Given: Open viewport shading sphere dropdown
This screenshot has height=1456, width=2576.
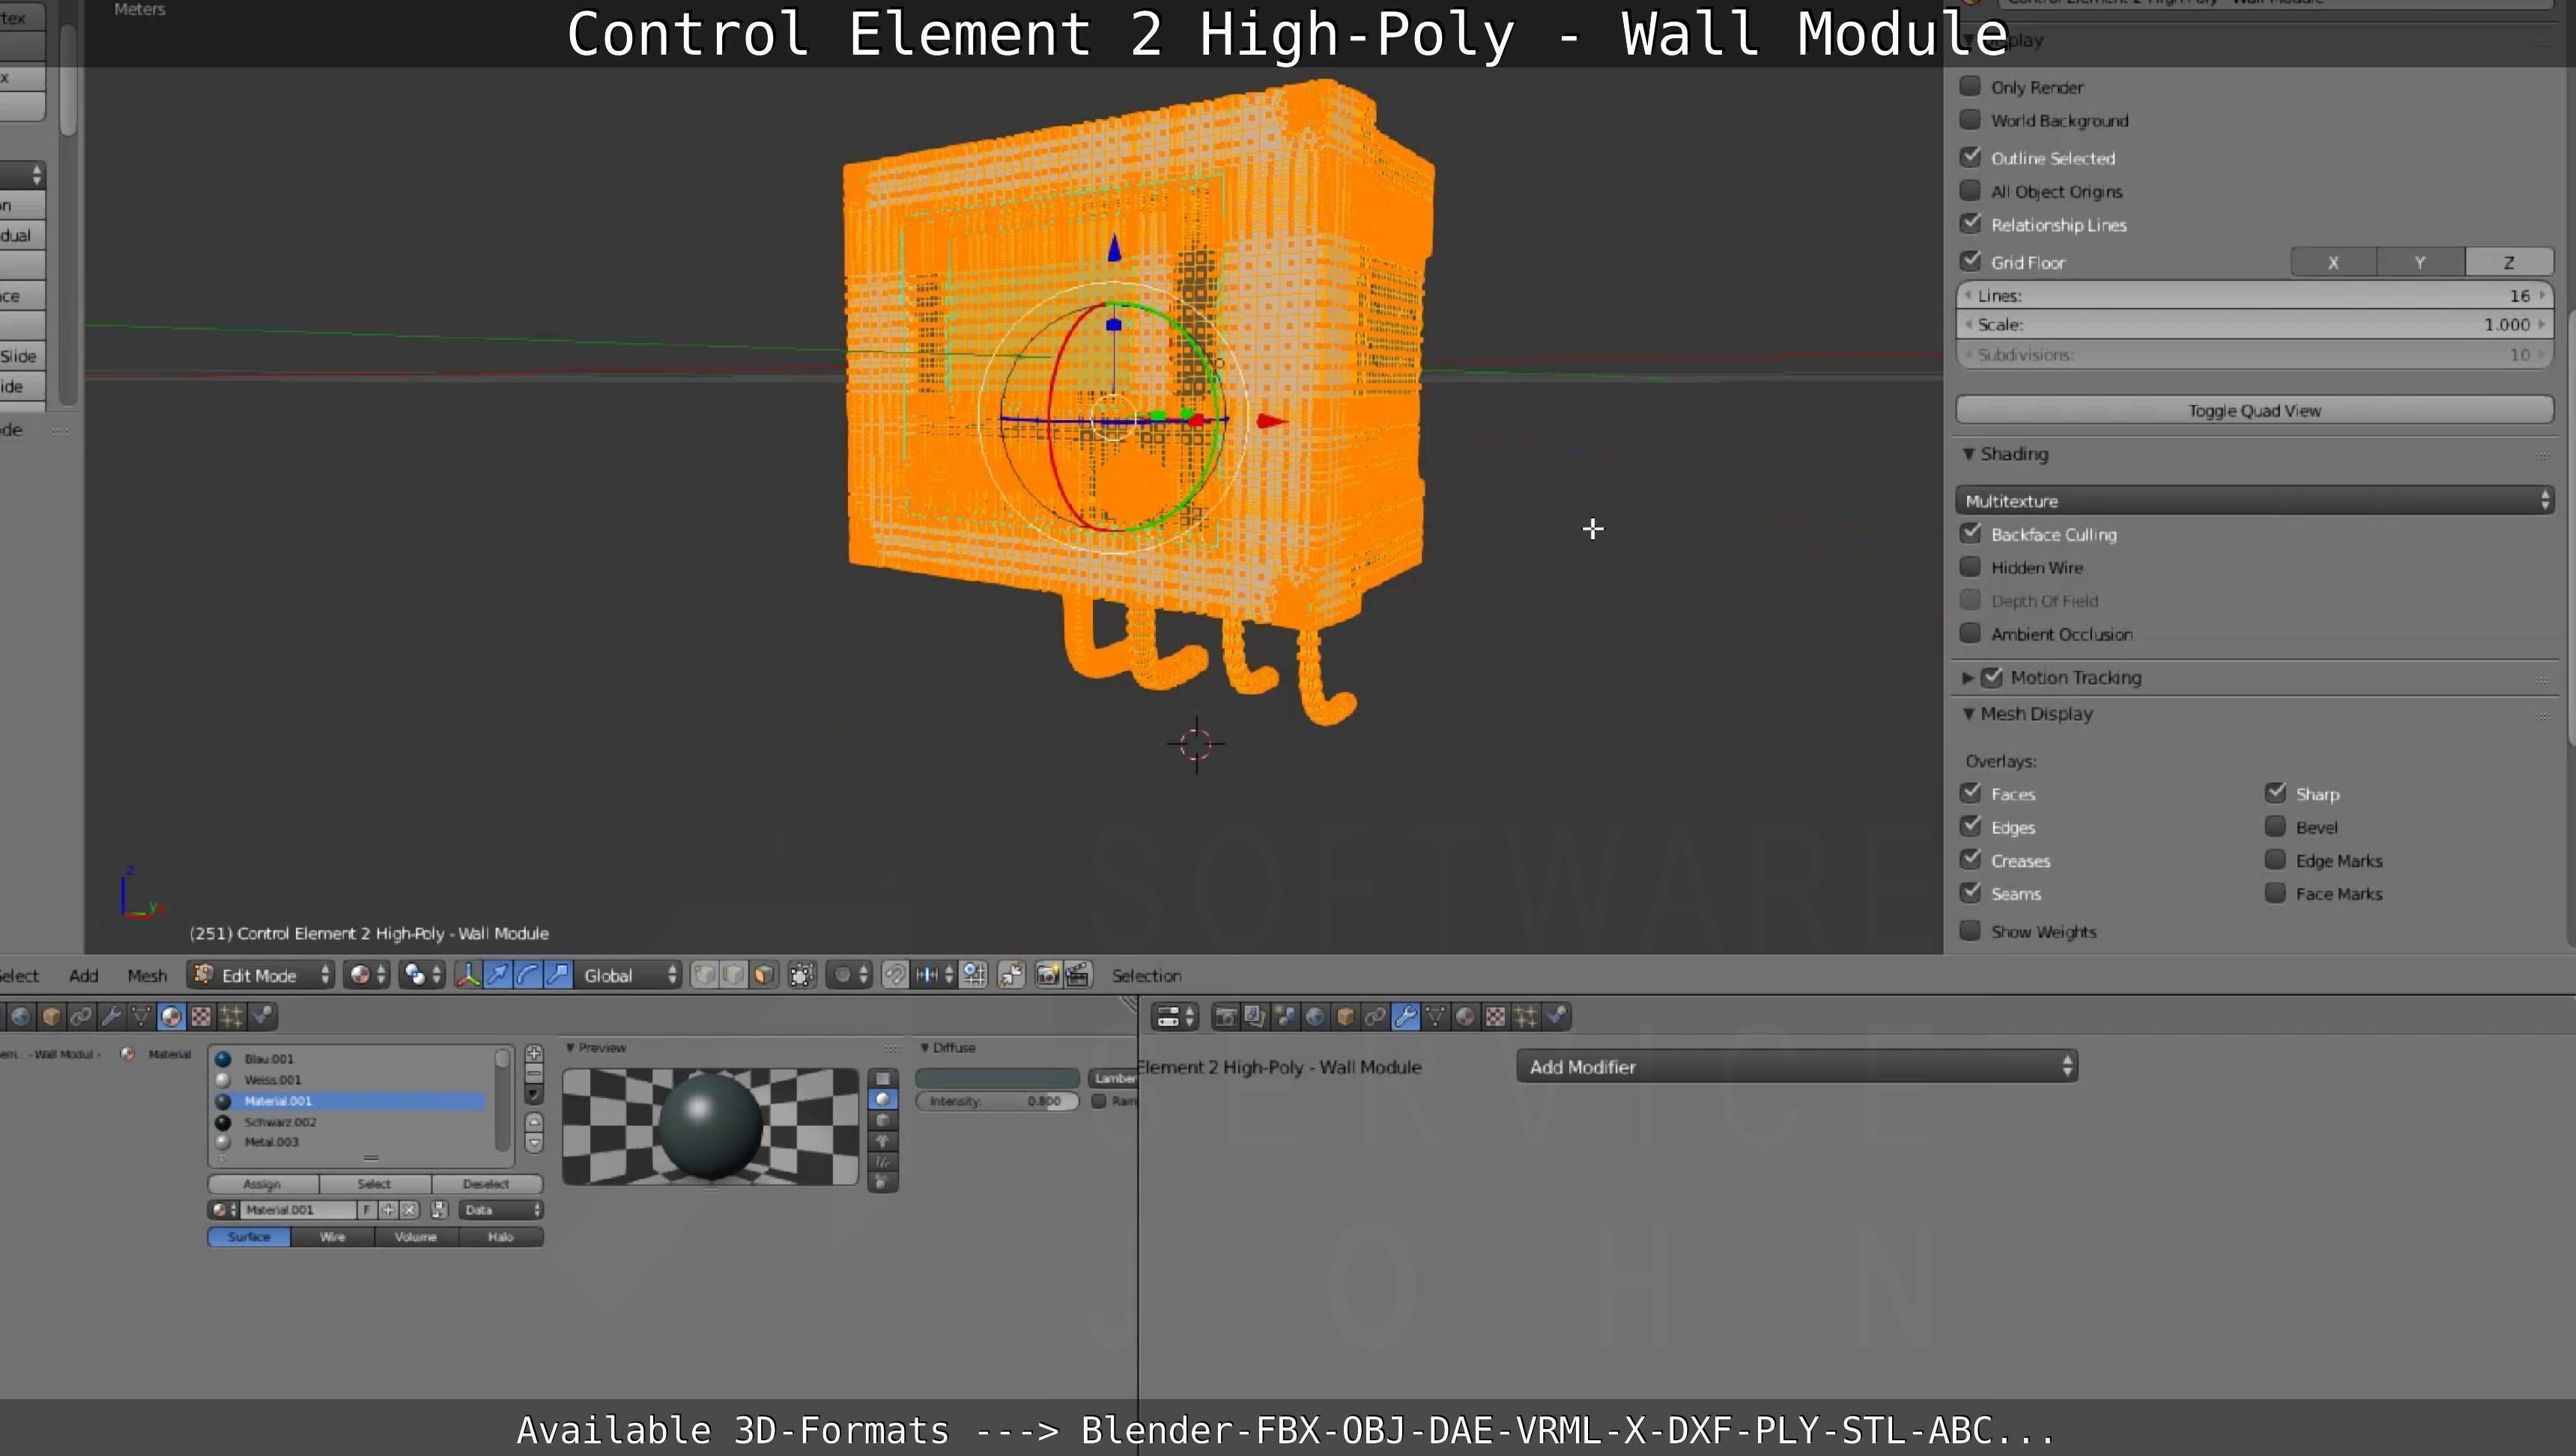Looking at the screenshot, I should pyautogui.click(x=366, y=975).
